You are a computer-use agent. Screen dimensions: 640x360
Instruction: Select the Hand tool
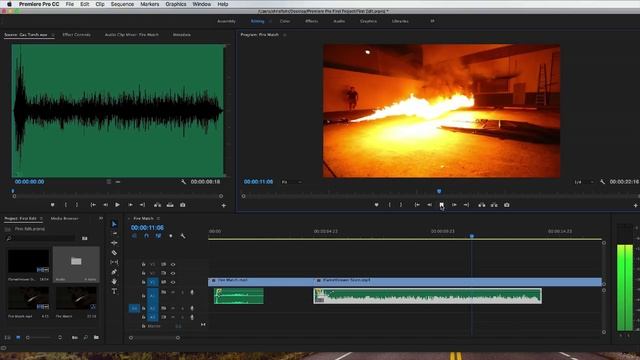(x=114, y=282)
